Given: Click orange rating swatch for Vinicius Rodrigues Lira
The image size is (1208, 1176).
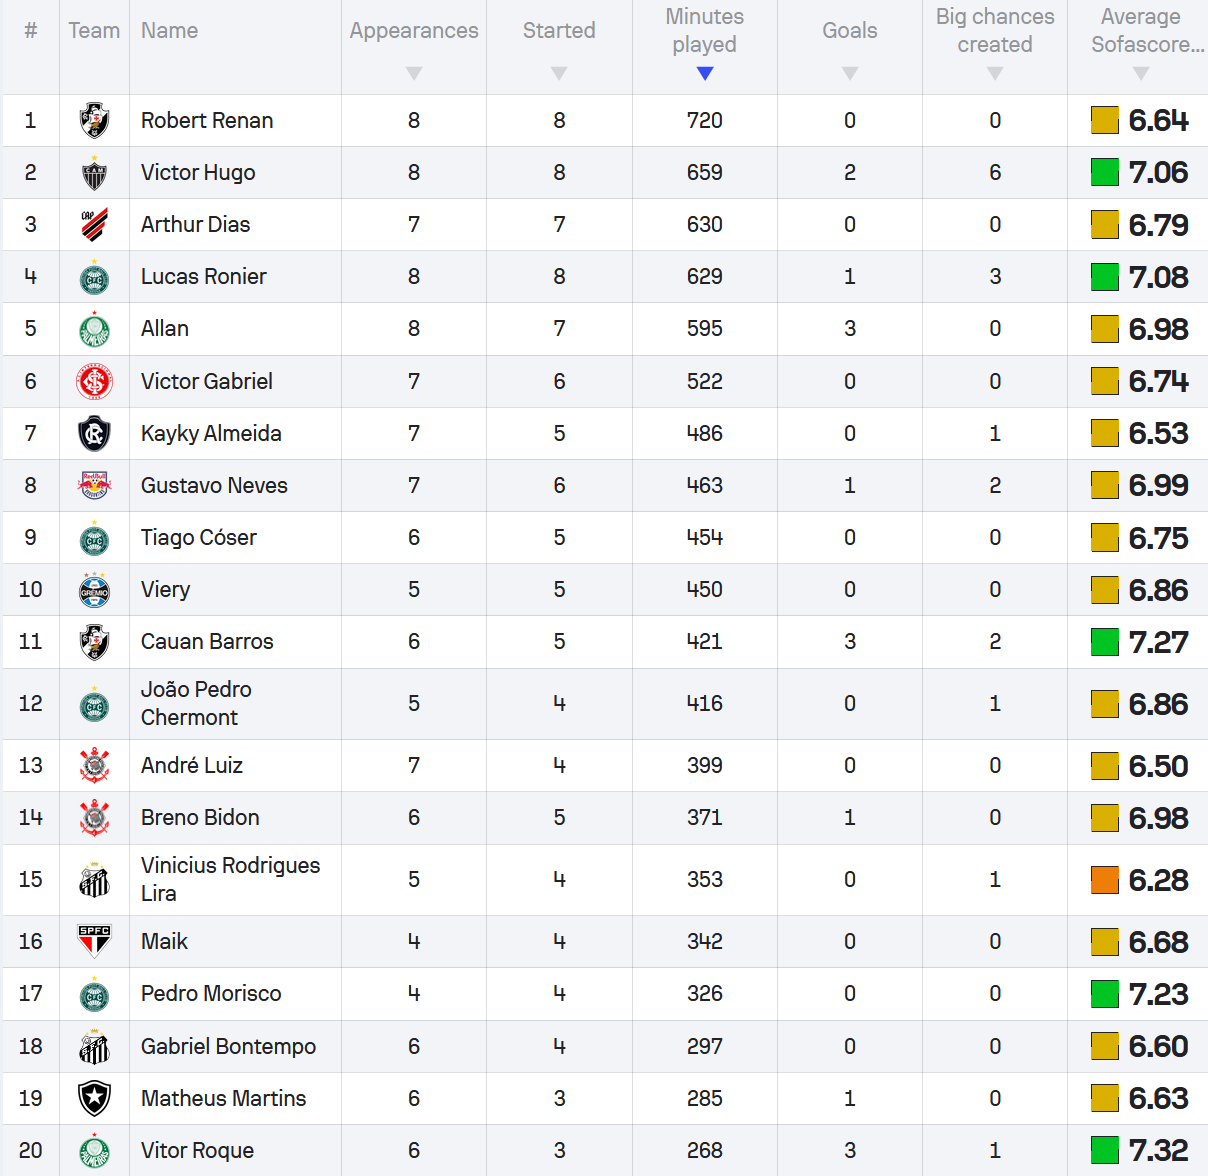Looking at the screenshot, I should pyautogui.click(x=1104, y=880).
